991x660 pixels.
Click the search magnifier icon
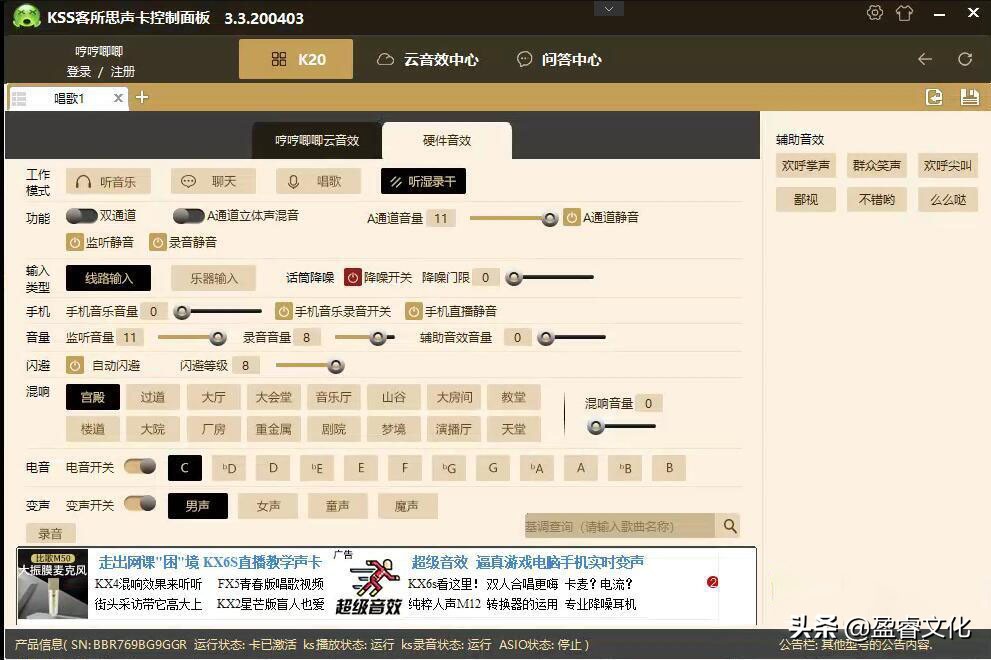[x=729, y=525]
